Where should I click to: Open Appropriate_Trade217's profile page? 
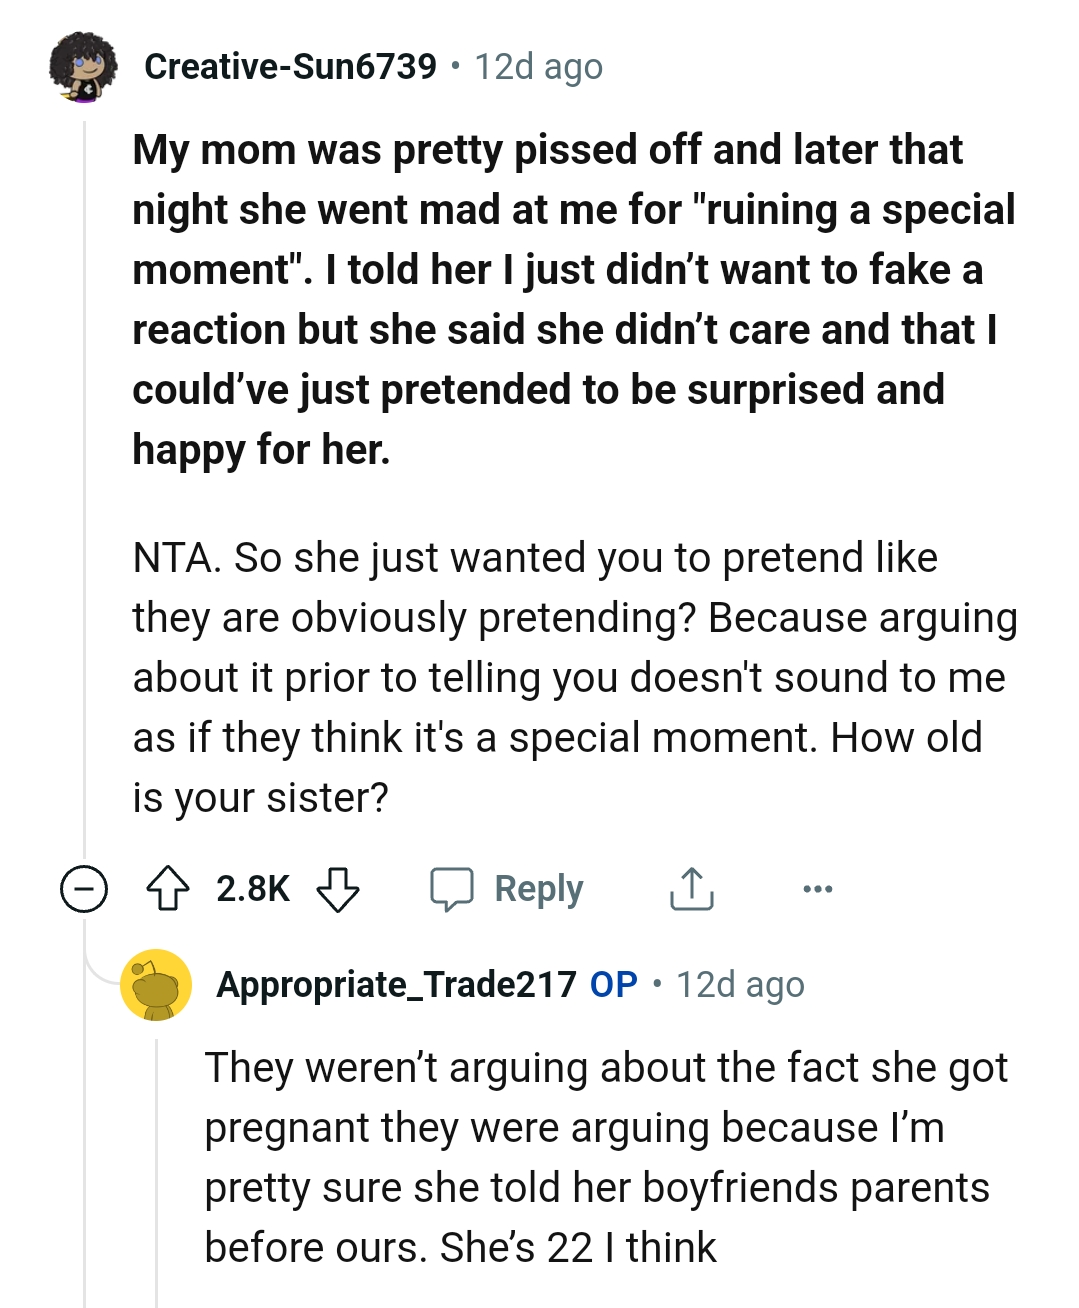click(395, 984)
